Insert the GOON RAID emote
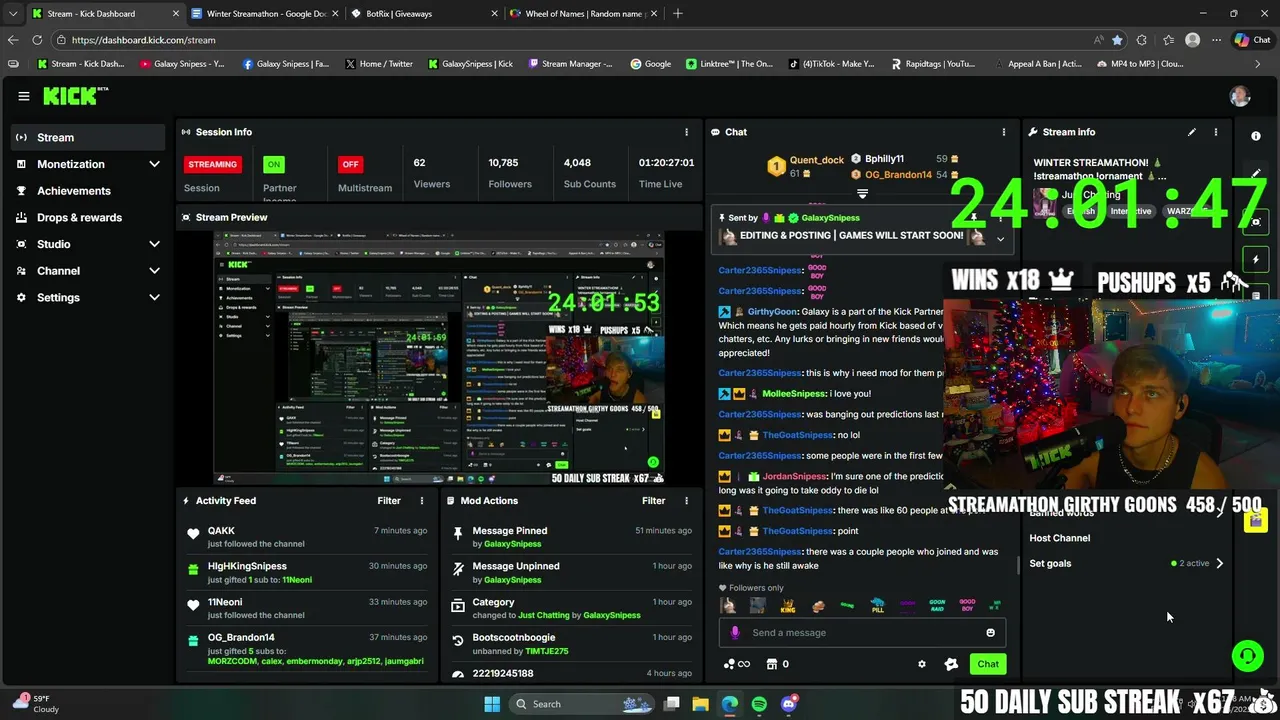This screenshot has width=1280, height=720. (937, 606)
